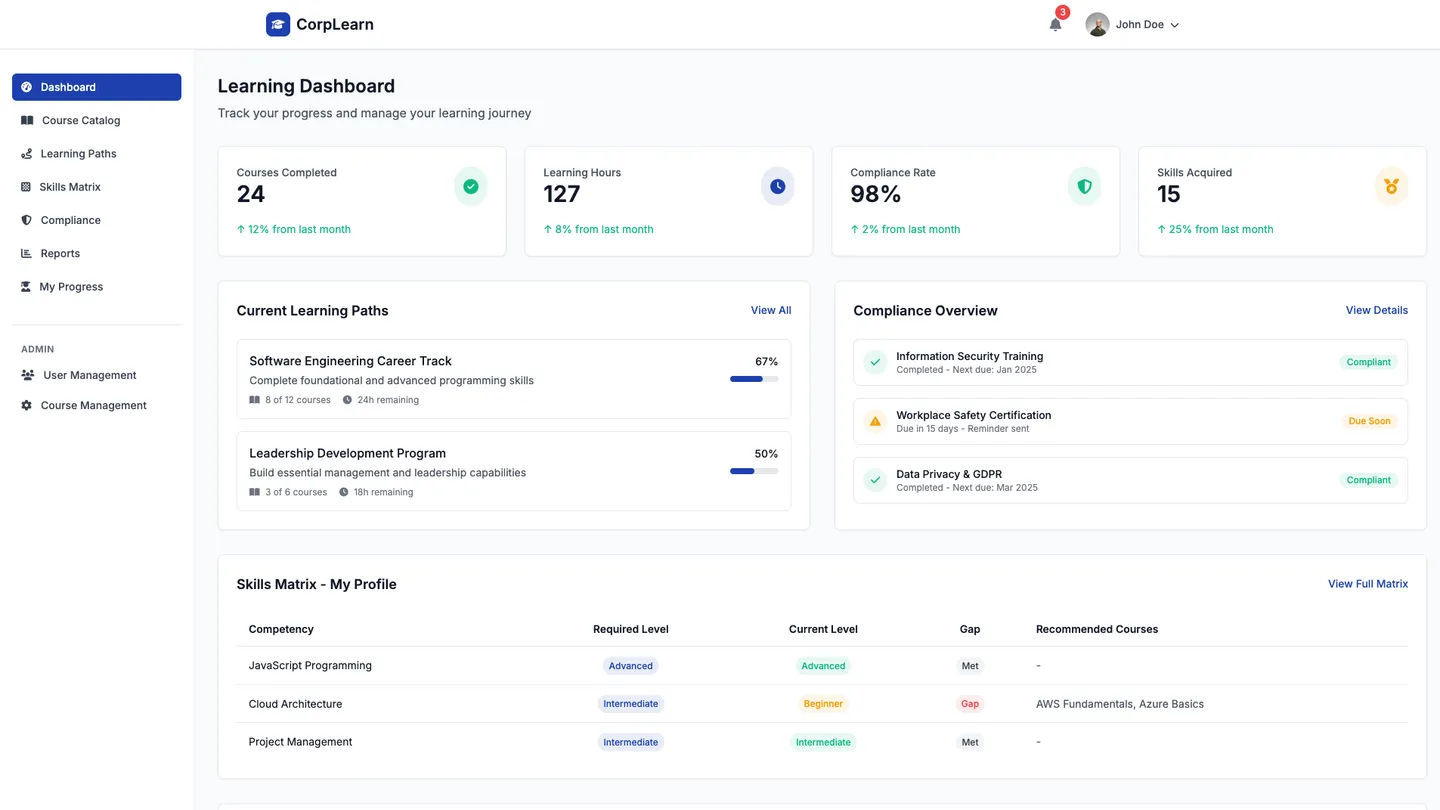Click the Compliance Rate shield icon
Image resolution: width=1440 pixels, height=810 pixels.
(x=1084, y=187)
